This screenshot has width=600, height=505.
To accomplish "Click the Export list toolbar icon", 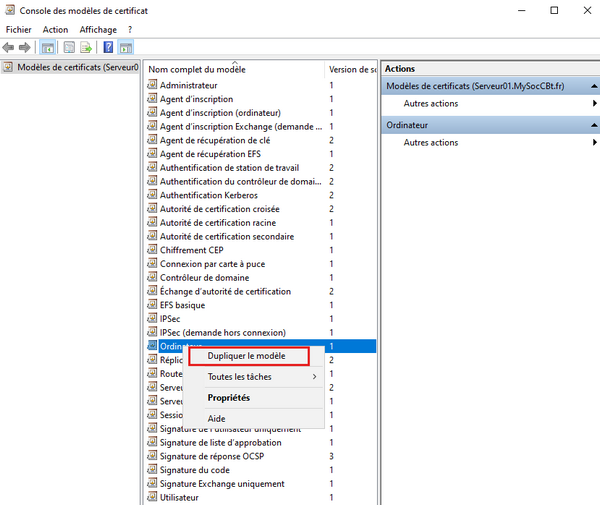I will tap(86, 47).
